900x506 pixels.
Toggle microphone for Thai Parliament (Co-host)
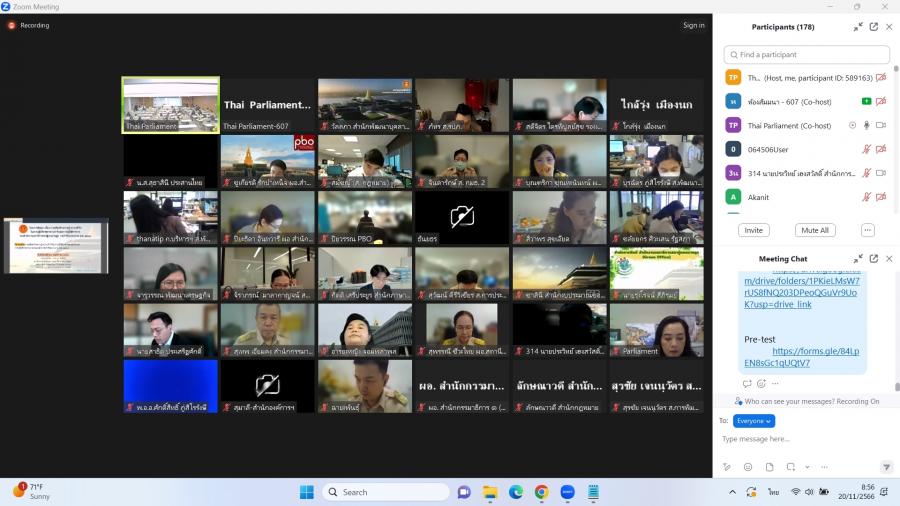[x=866, y=125]
